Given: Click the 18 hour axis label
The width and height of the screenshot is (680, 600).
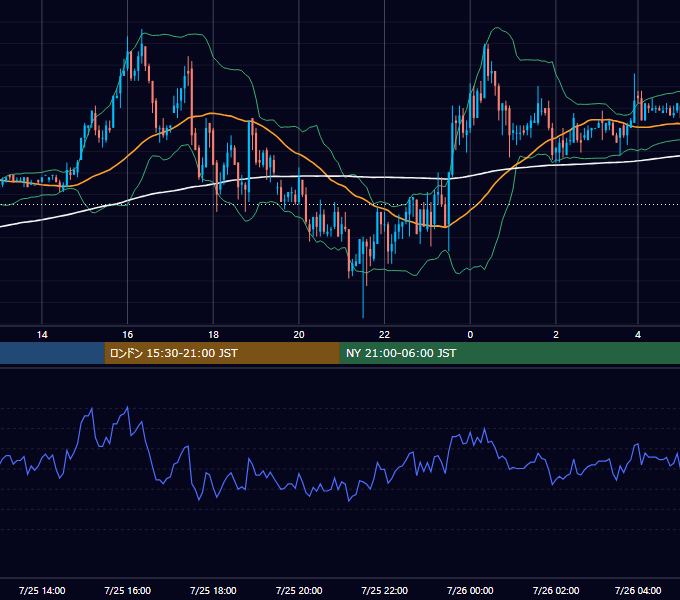Looking at the screenshot, I should 213,335.
